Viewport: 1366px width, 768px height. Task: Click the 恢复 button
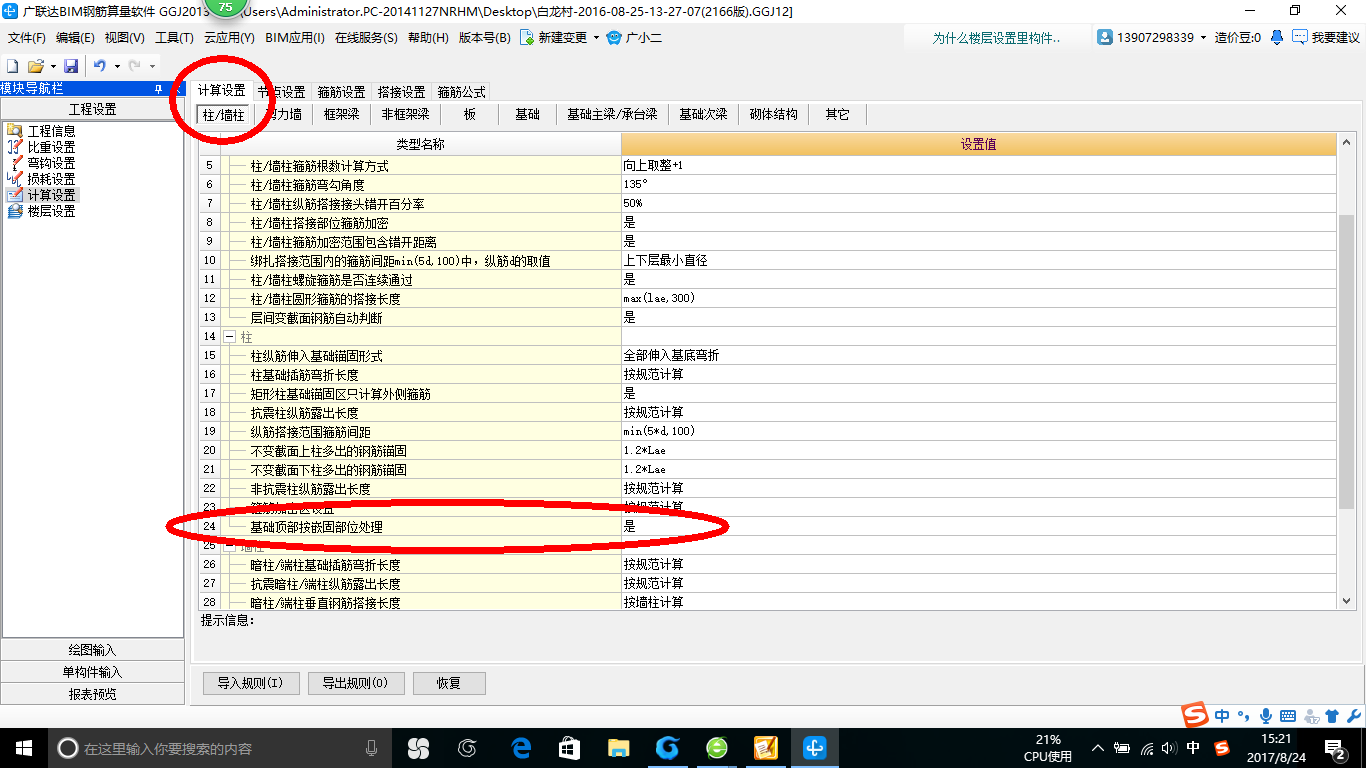coord(449,684)
